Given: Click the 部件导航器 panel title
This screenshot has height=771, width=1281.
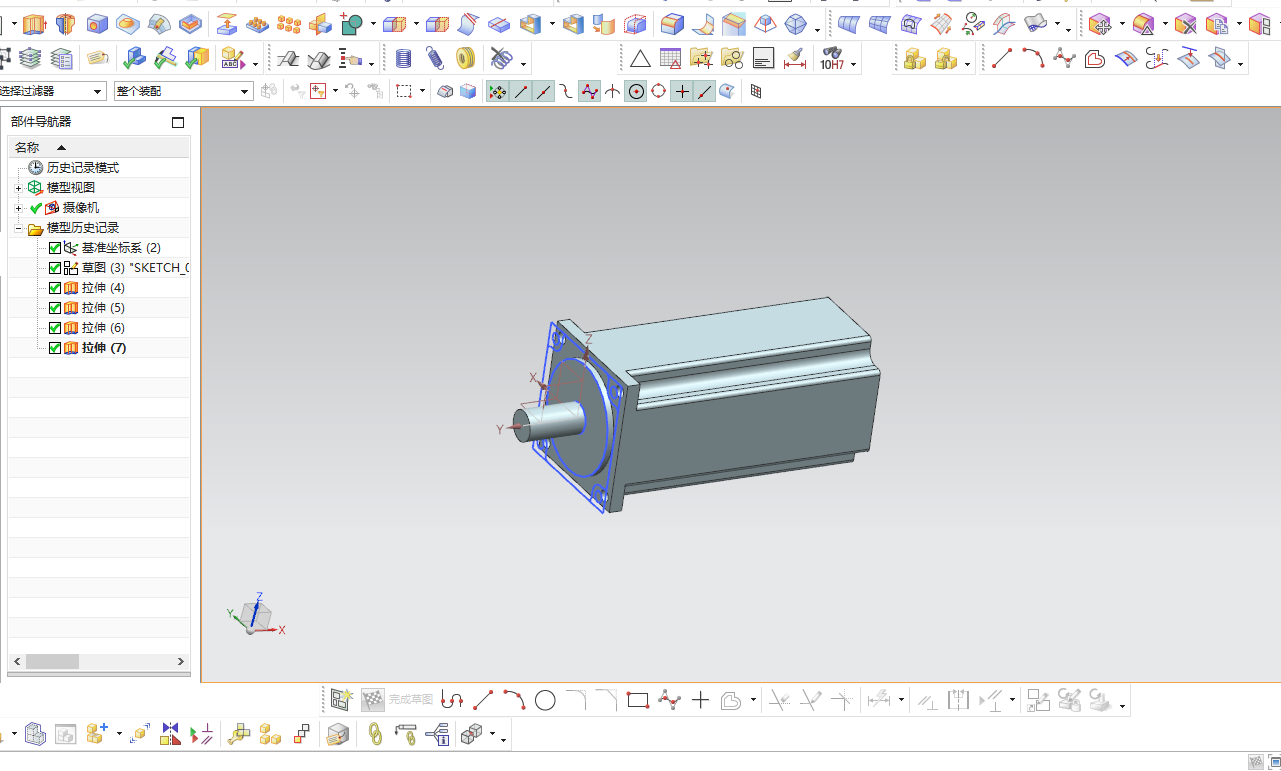Looking at the screenshot, I should pos(41,122).
